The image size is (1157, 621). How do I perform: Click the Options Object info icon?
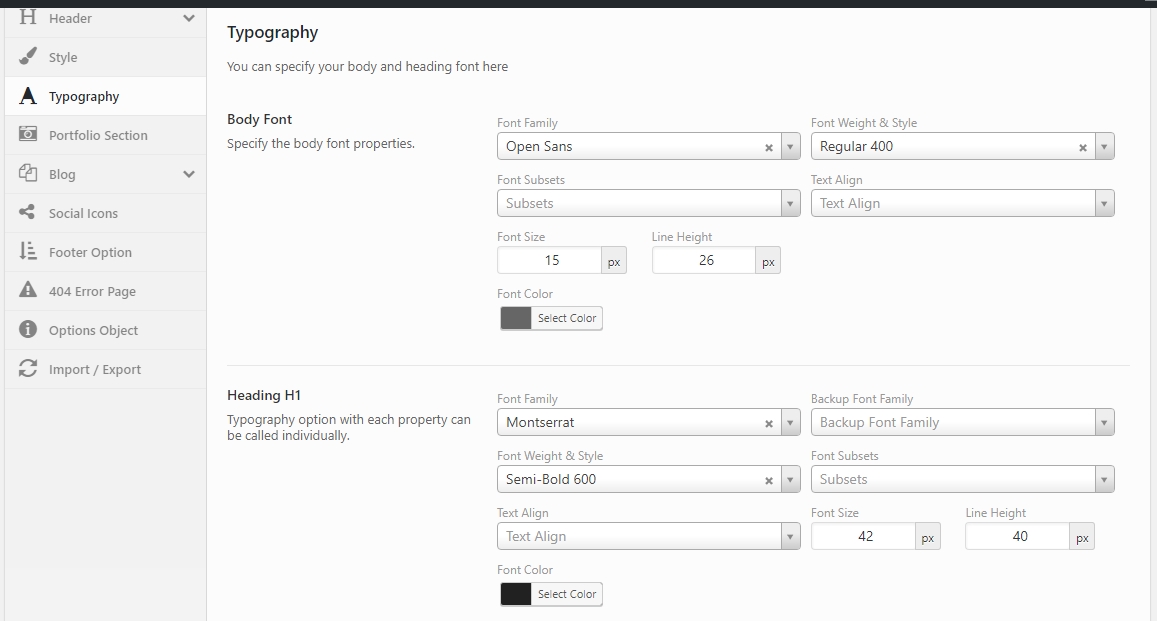pyautogui.click(x=27, y=329)
